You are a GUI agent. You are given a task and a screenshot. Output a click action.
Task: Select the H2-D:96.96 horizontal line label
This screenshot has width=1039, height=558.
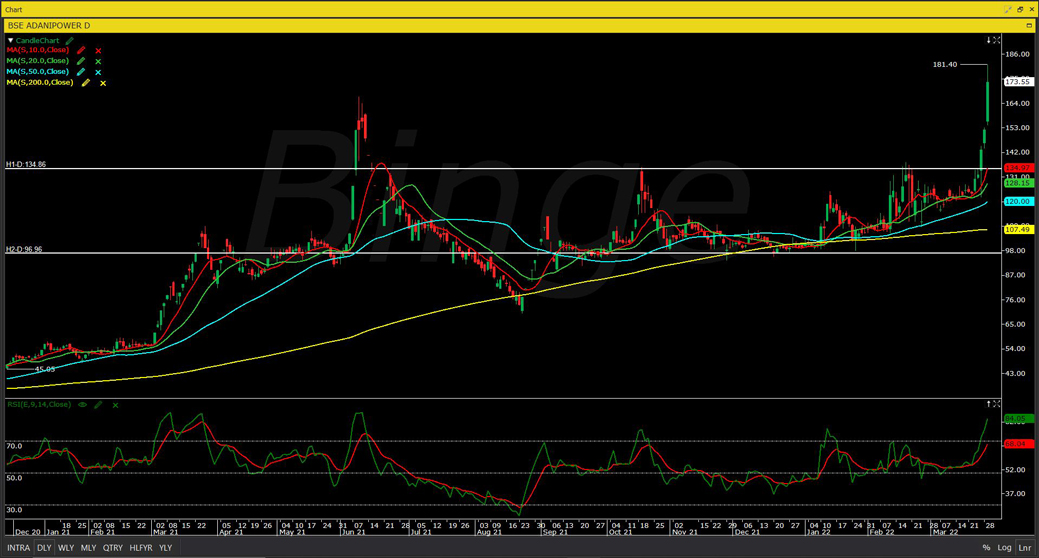25,250
